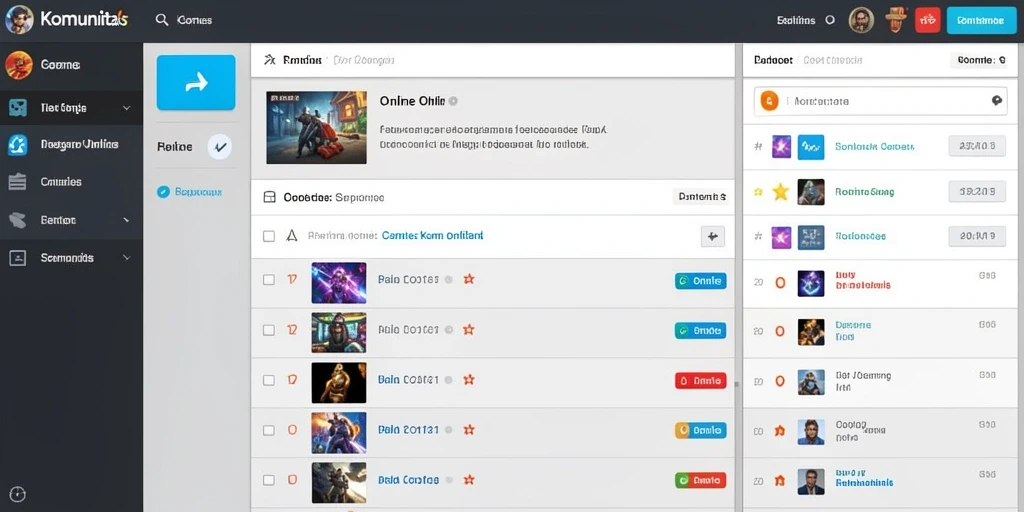The height and width of the screenshot is (512, 1024).
Task: Expand the Benton sidebar item chevron
Action: (x=126, y=220)
